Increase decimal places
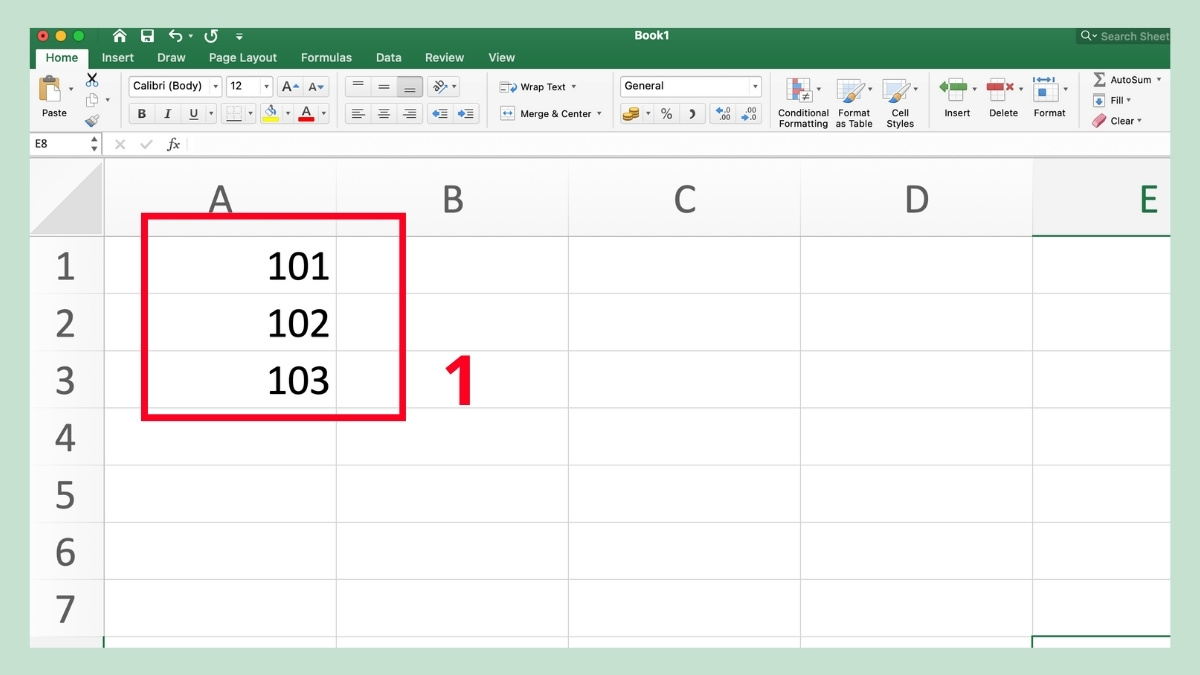 (723, 113)
